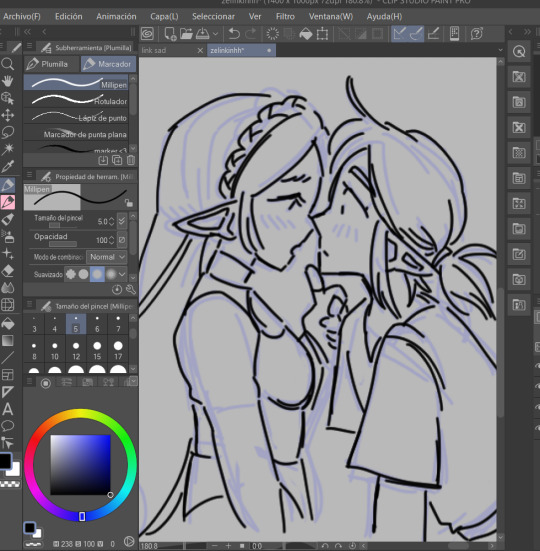Open the help question mark icon
540x551 pixels.
point(477,34)
